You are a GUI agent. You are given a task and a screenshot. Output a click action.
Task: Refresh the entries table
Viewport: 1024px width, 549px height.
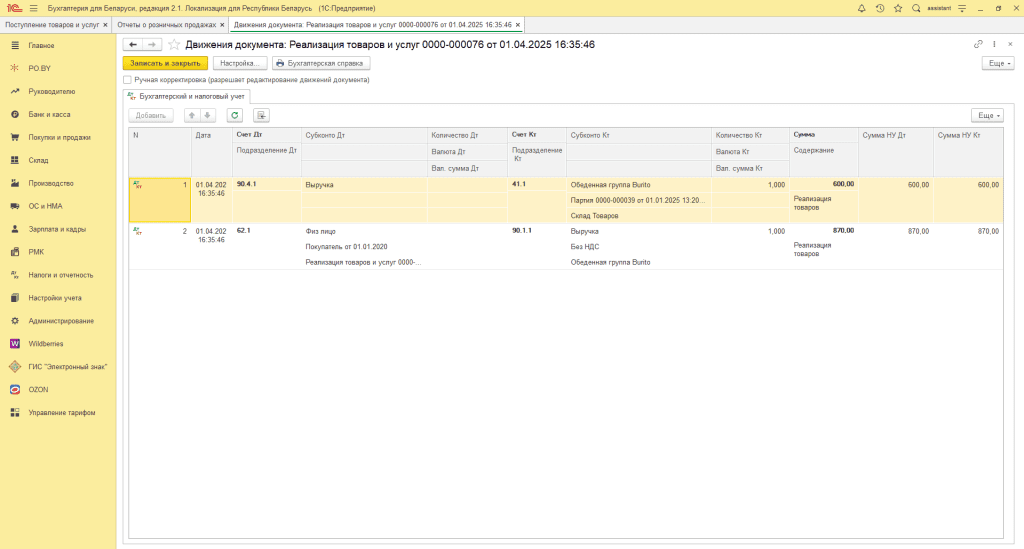(x=234, y=116)
